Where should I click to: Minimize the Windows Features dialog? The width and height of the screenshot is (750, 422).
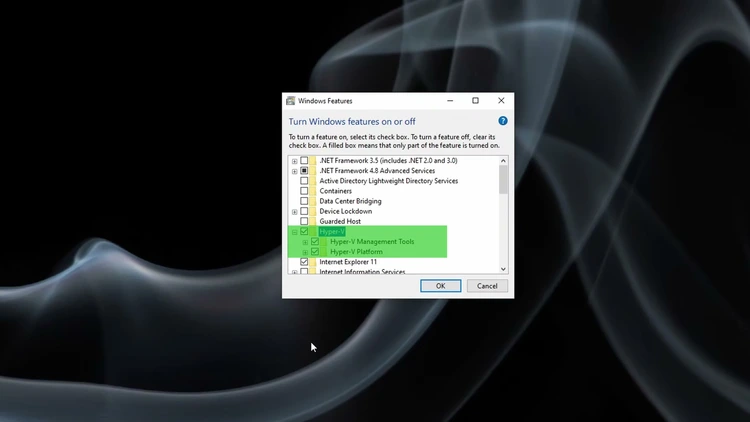click(x=450, y=100)
